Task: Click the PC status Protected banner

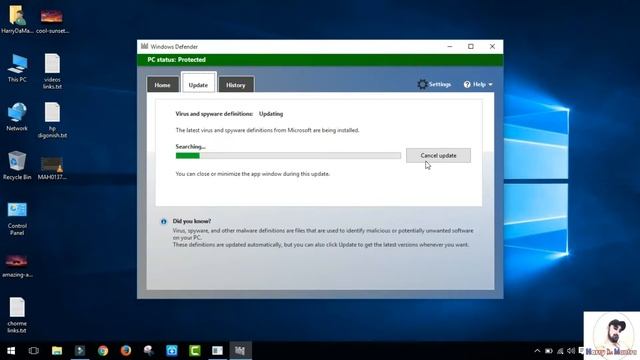Action: [x=320, y=60]
